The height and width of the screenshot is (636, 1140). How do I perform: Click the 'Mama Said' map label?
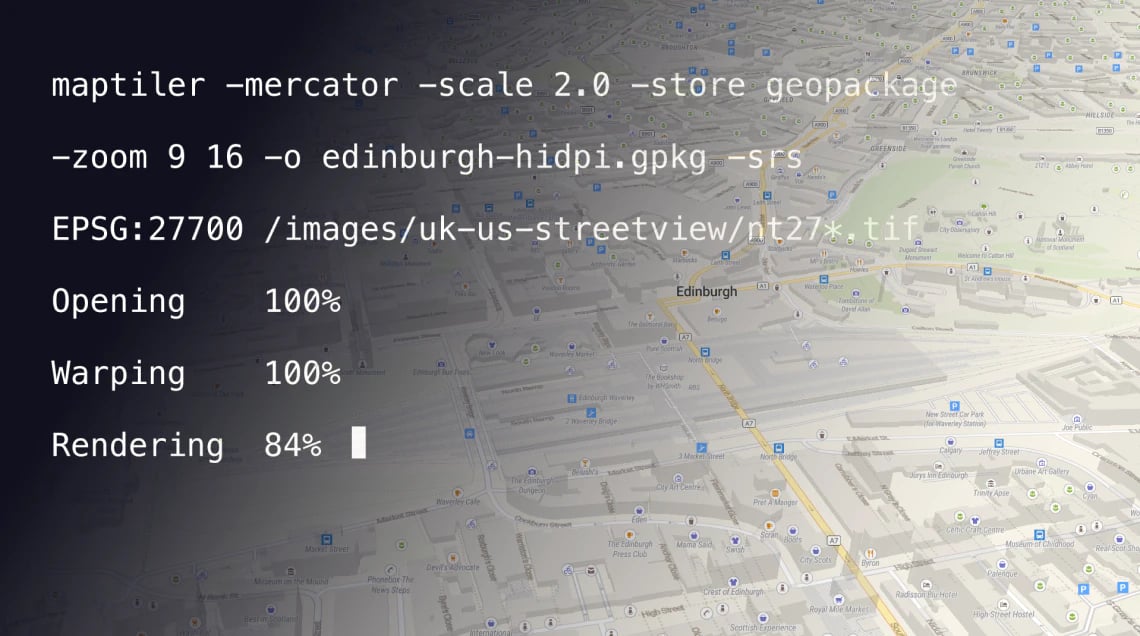click(x=694, y=544)
